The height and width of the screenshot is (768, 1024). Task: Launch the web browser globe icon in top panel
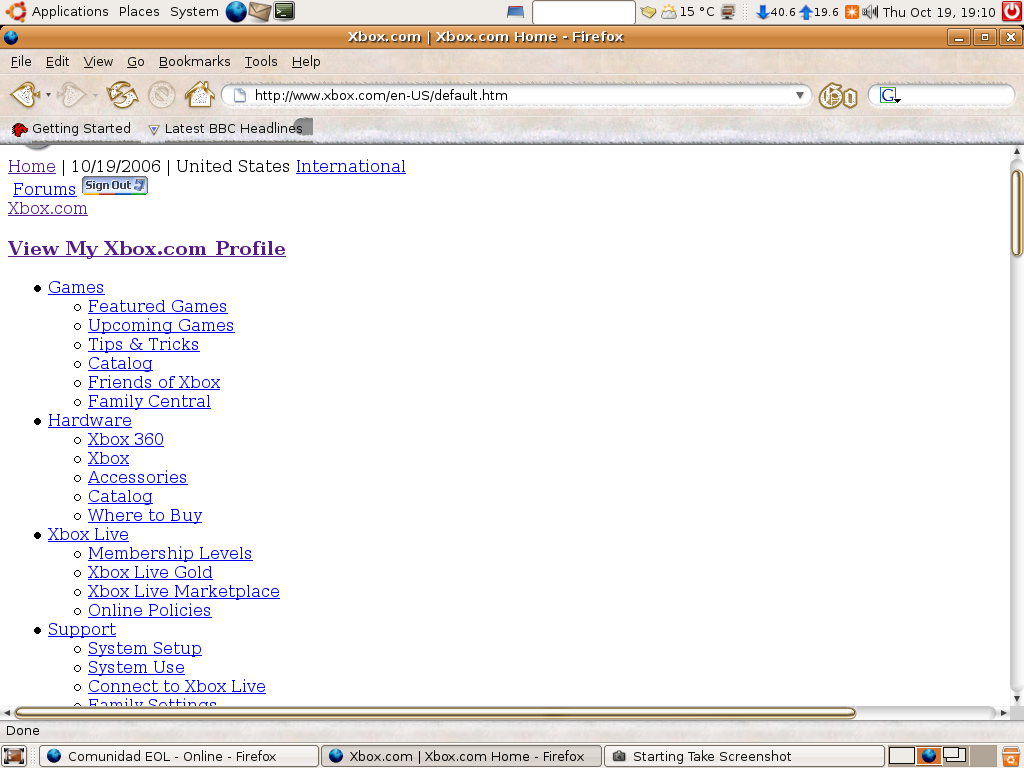[236, 11]
